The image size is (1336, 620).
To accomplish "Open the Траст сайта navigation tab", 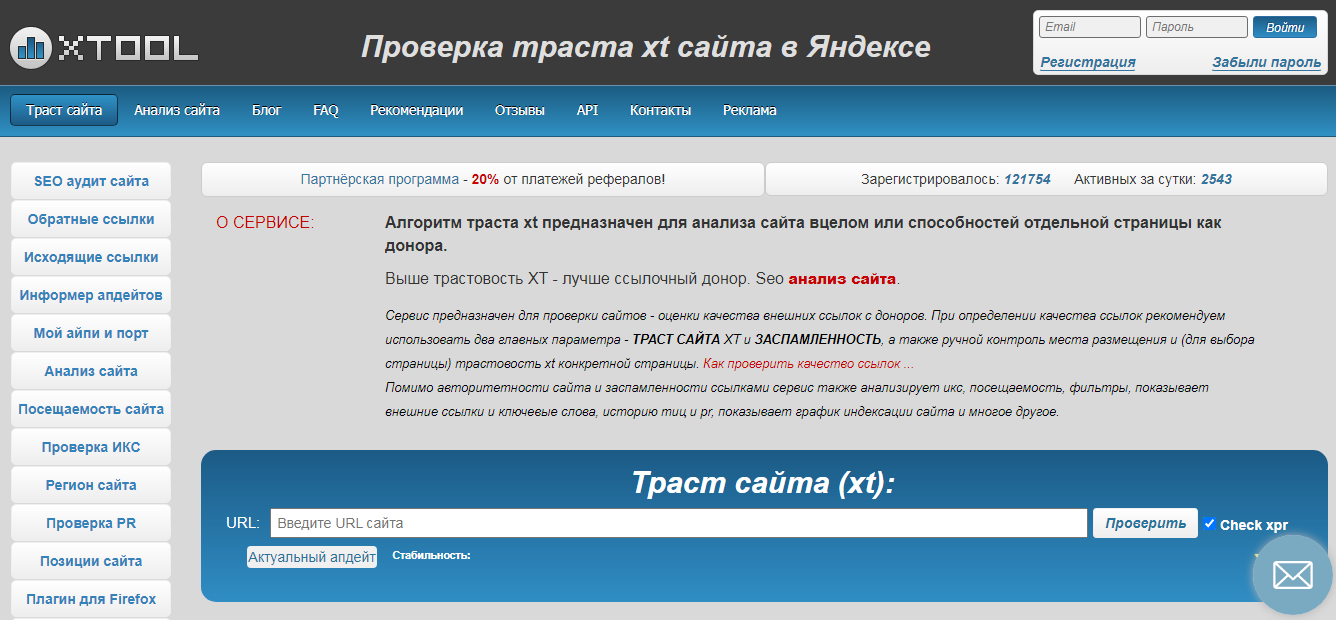I will [64, 110].
